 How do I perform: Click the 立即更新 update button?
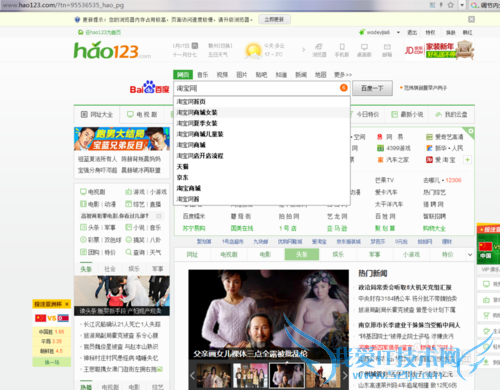[x=274, y=19]
